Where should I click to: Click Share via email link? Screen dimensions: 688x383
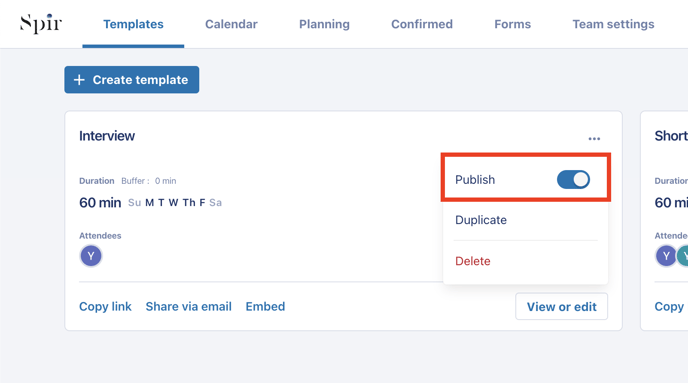(189, 306)
